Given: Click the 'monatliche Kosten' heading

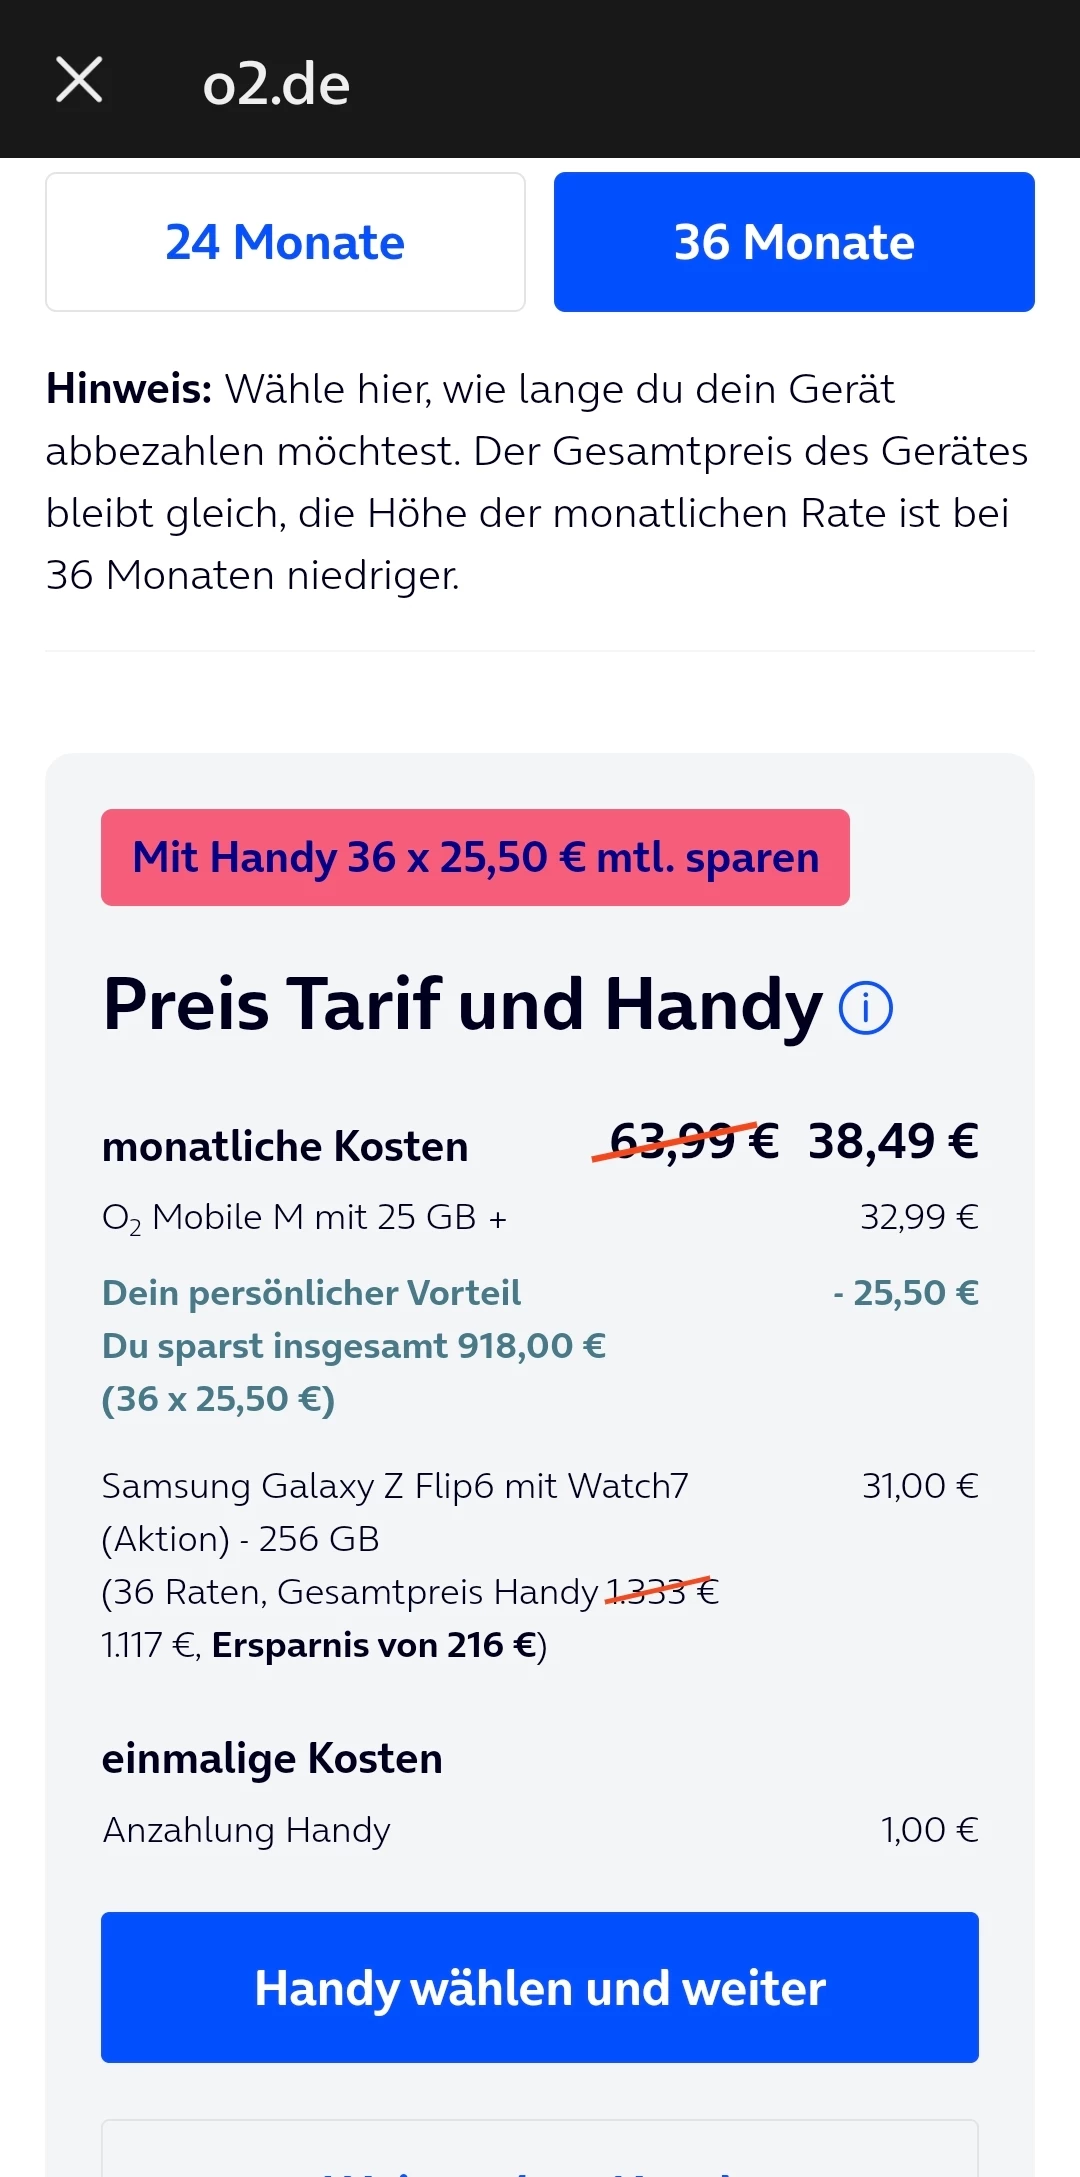Looking at the screenshot, I should point(285,1147).
